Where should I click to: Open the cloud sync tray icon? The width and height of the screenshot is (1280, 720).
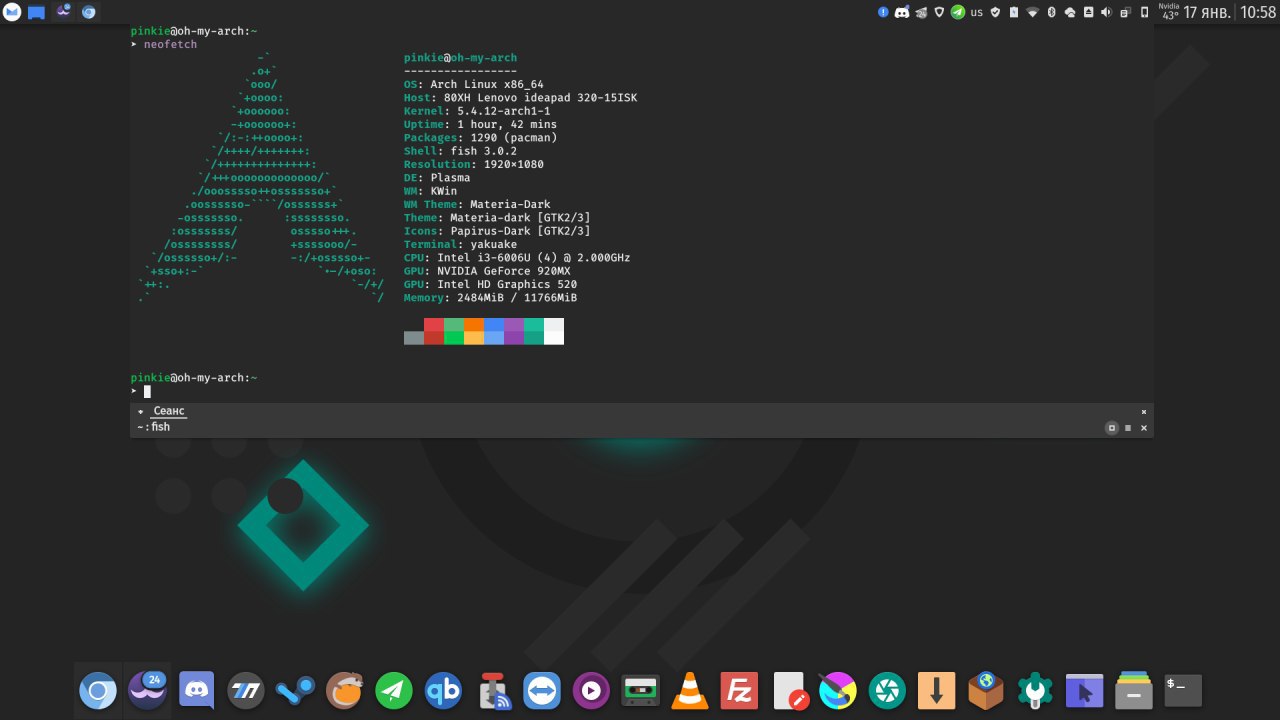pos(1070,12)
